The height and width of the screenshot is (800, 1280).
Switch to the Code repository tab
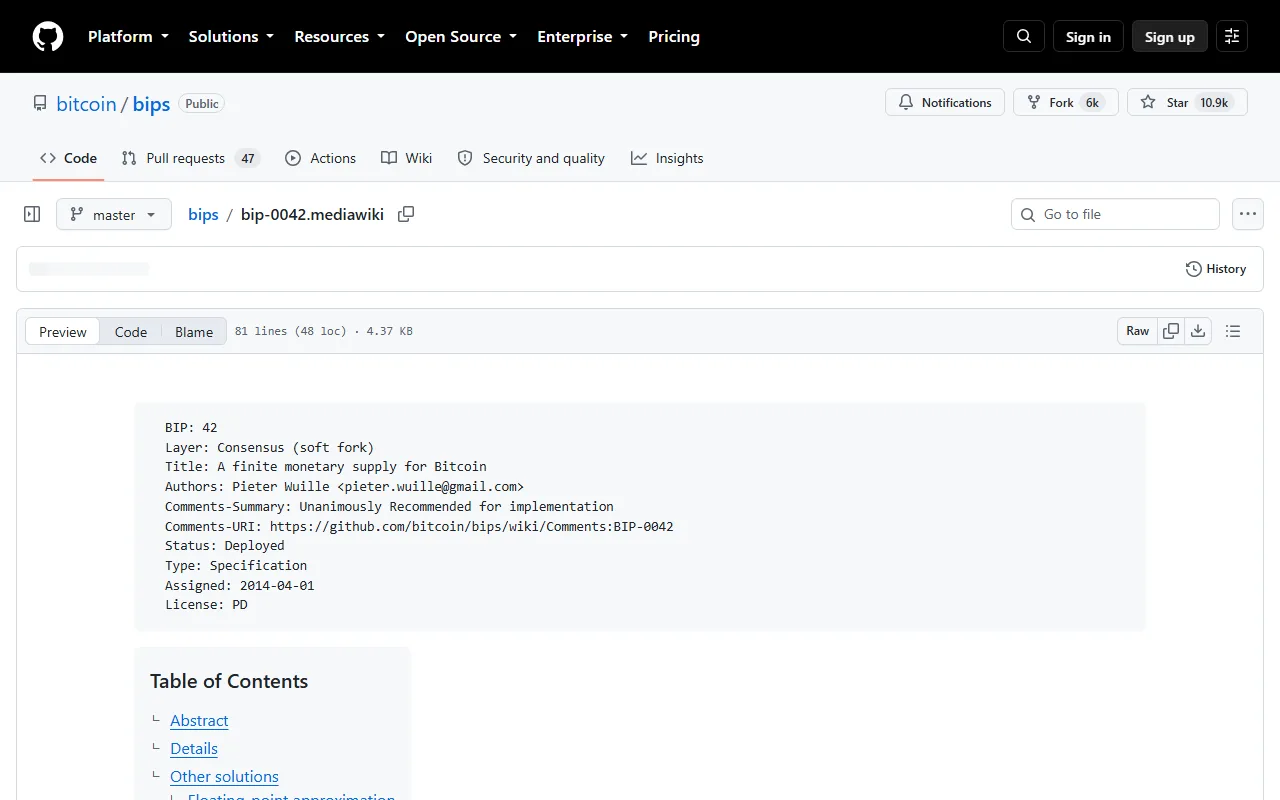pyautogui.click(x=68, y=158)
